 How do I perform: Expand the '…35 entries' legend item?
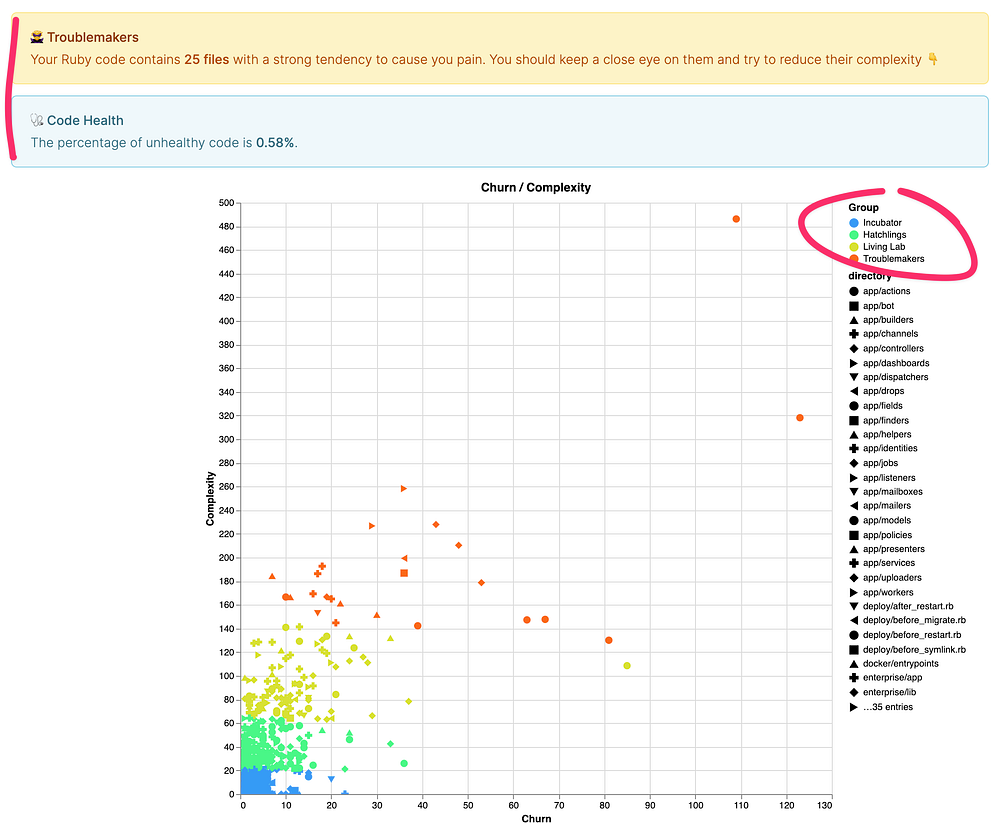tap(888, 707)
